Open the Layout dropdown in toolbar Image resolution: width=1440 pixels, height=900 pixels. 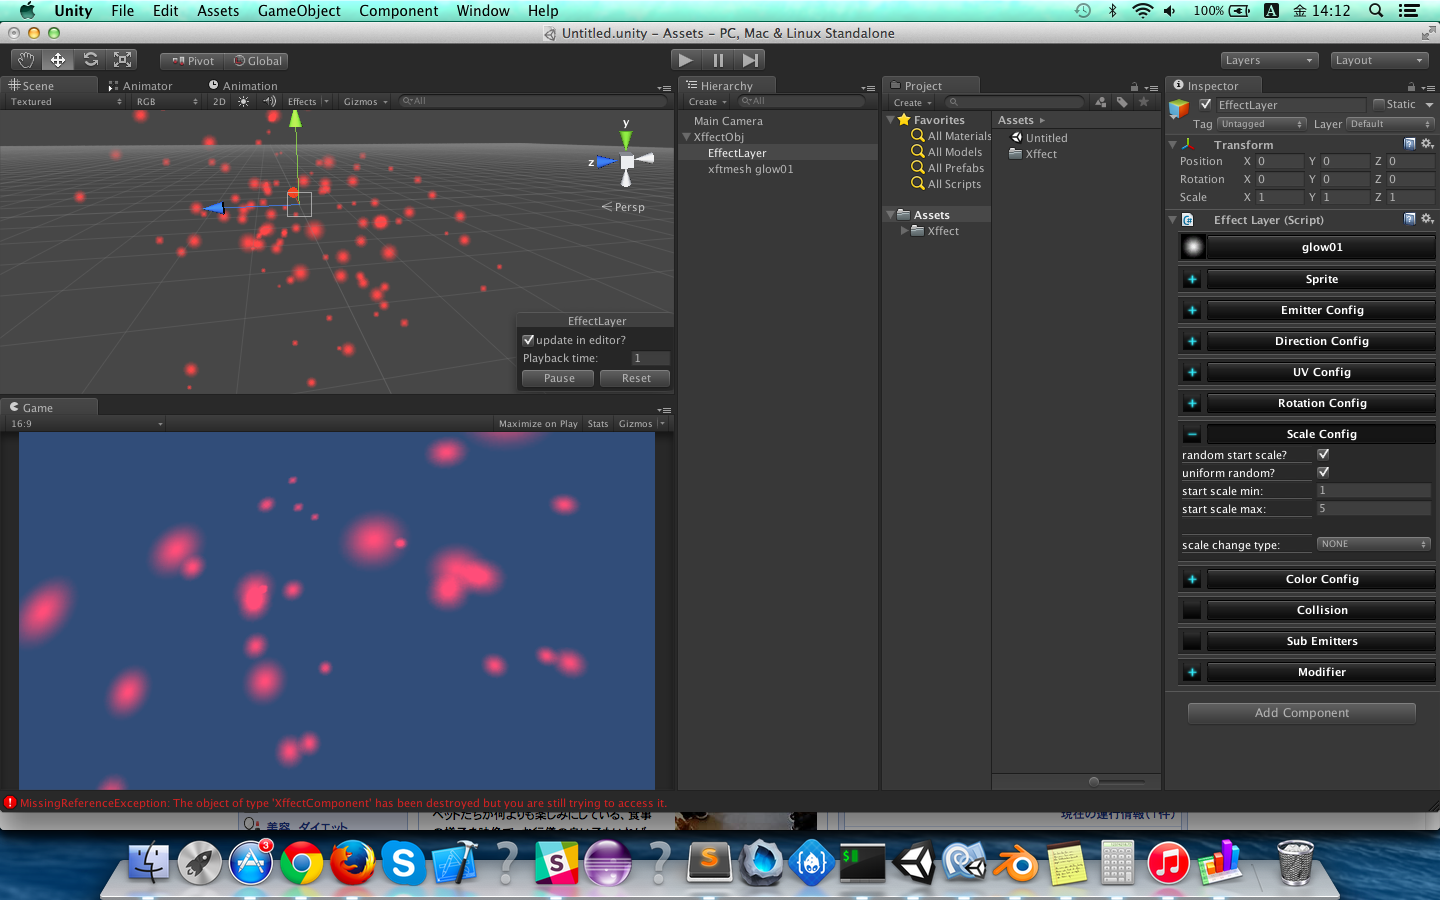pyautogui.click(x=1379, y=60)
